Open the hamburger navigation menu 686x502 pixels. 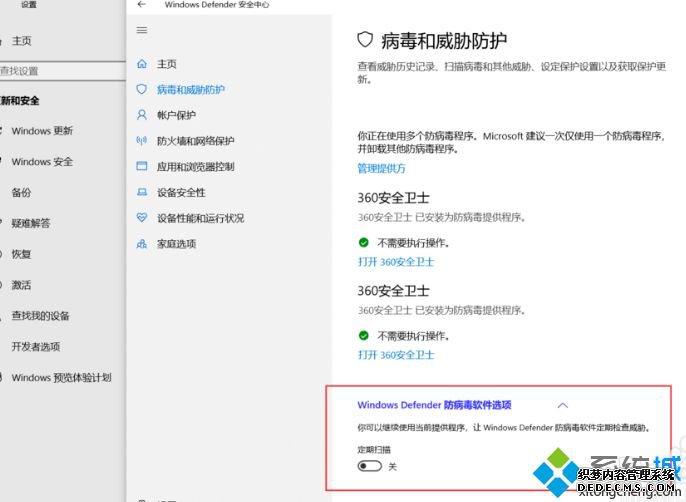(x=142, y=30)
